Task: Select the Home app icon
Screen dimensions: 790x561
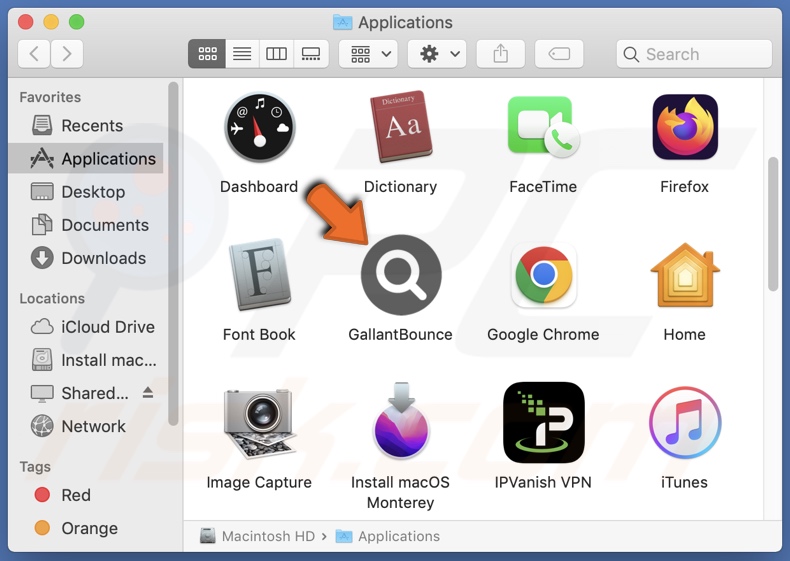Action: pos(685,275)
